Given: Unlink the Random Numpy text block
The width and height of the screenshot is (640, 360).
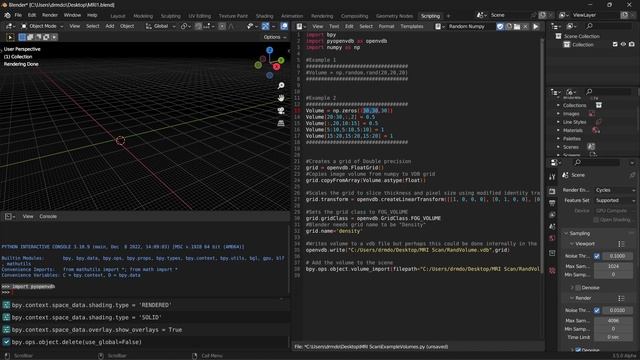Looking at the screenshot, I should pos(525,27).
